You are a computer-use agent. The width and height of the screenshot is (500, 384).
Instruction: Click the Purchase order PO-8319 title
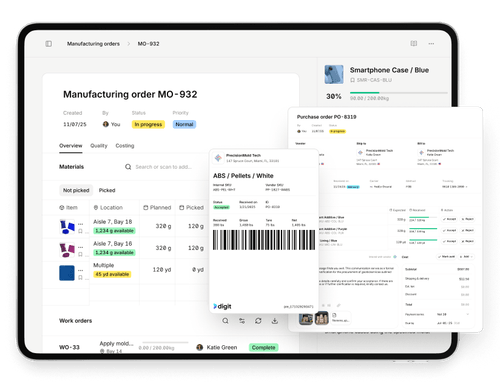pyautogui.click(x=327, y=117)
